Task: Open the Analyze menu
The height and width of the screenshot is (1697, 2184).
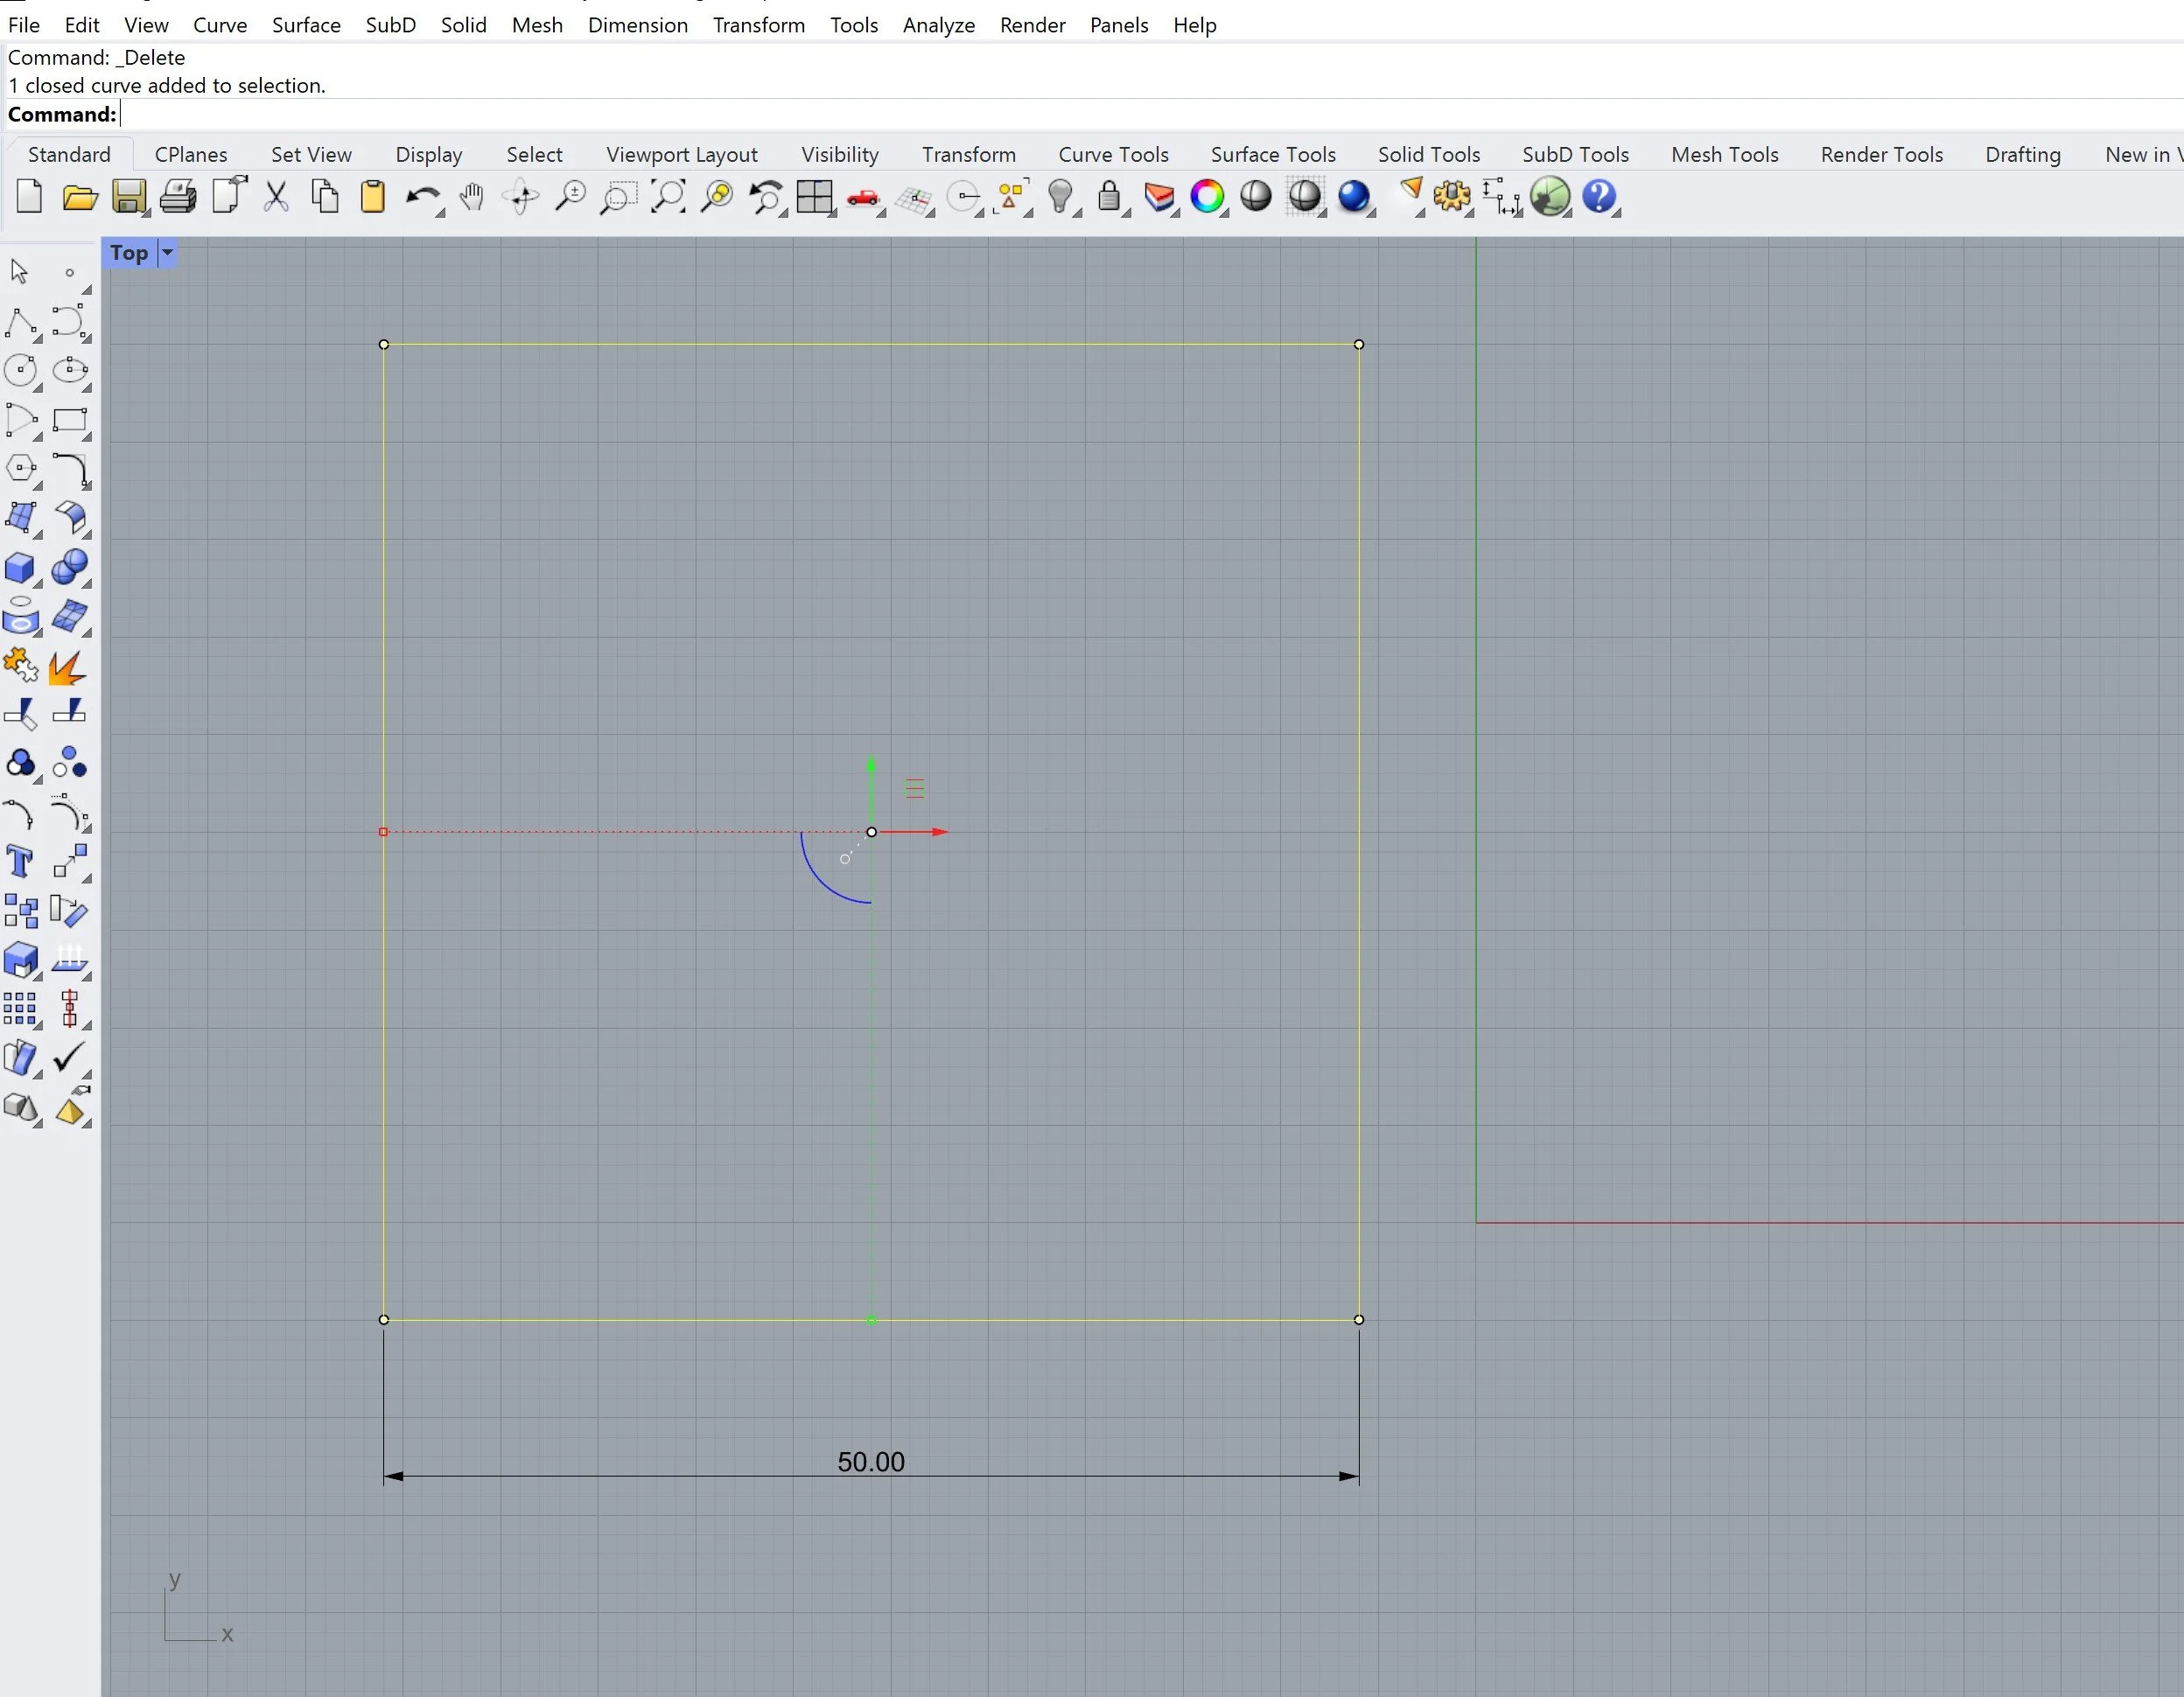Action: 938,25
